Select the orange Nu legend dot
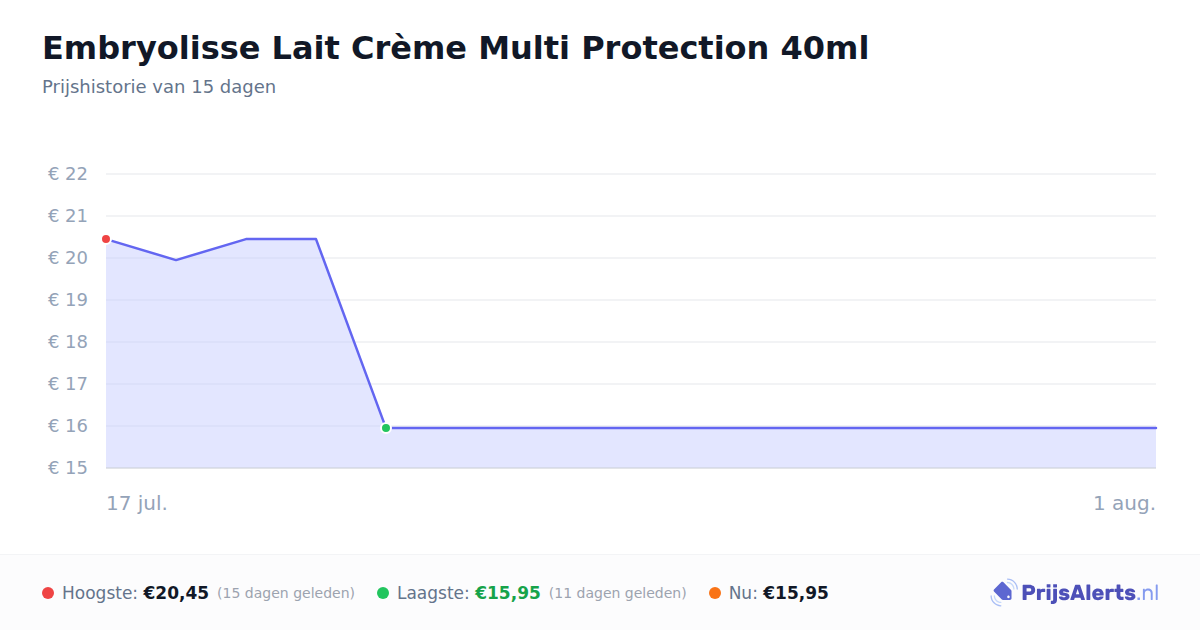 pyautogui.click(x=715, y=593)
